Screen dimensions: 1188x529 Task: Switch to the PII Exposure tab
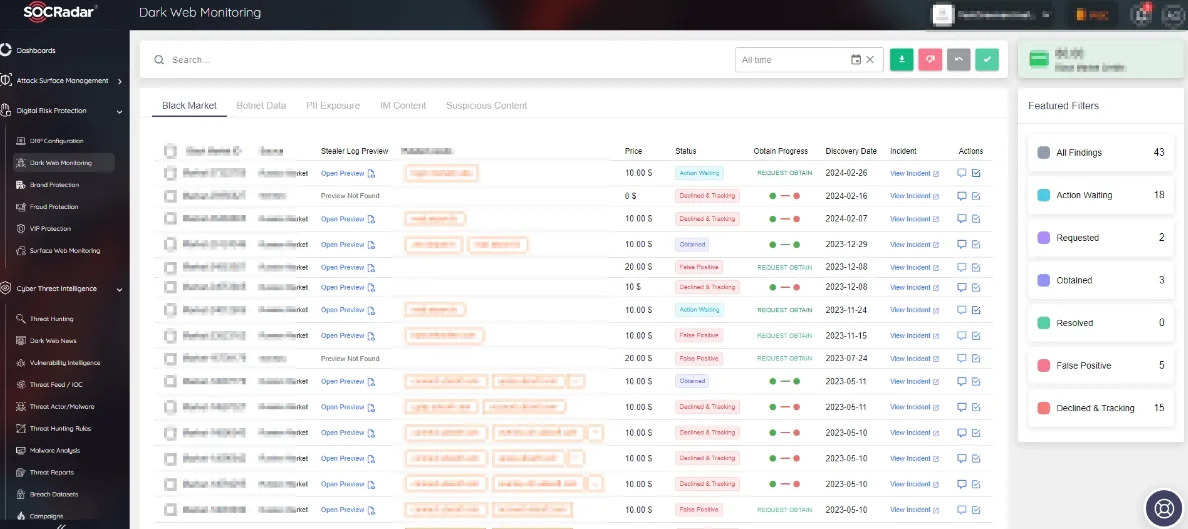333,105
